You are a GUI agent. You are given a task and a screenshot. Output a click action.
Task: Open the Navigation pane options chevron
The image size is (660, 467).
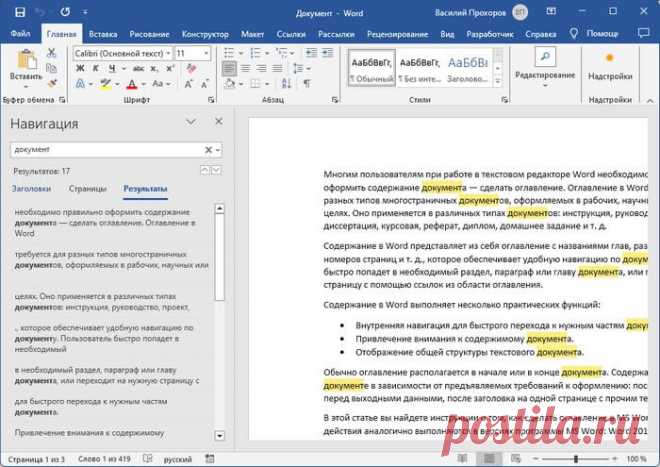(x=191, y=122)
